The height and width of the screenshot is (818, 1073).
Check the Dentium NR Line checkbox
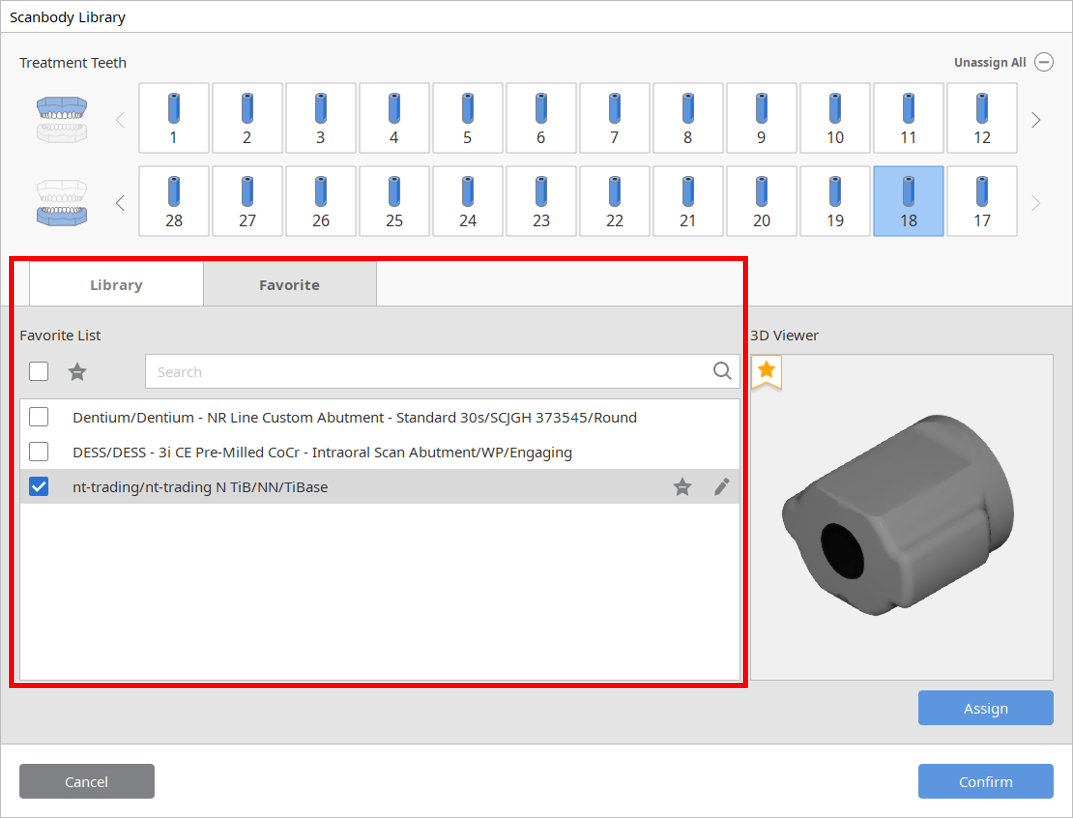(39, 417)
